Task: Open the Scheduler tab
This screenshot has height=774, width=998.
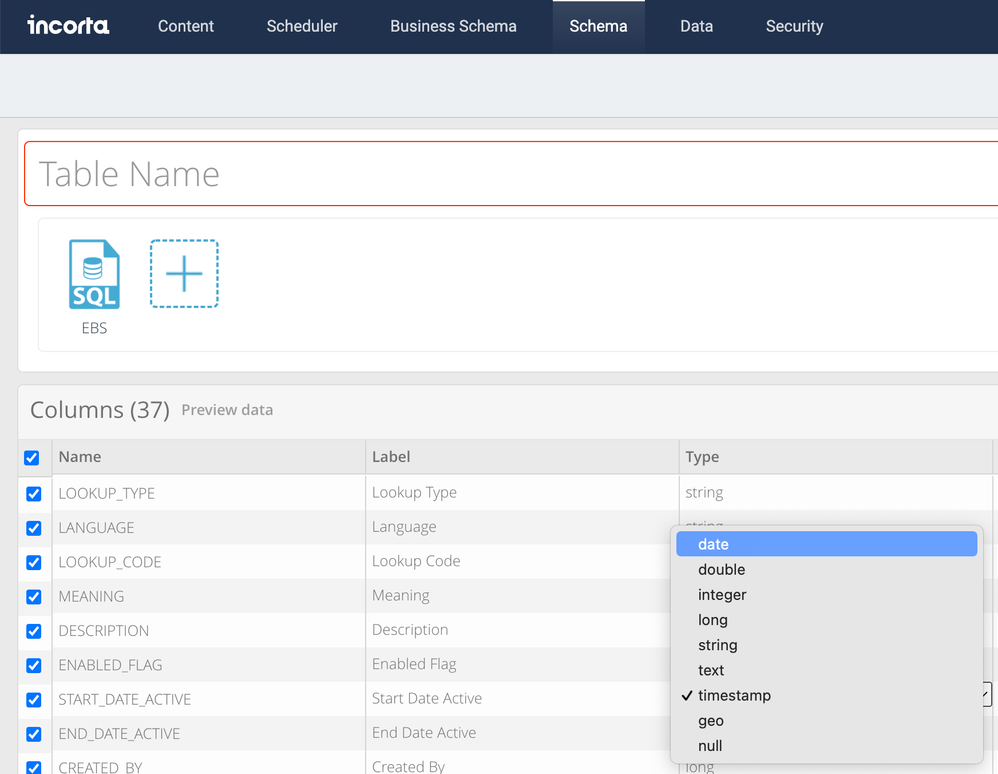Action: tap(302, 27)
